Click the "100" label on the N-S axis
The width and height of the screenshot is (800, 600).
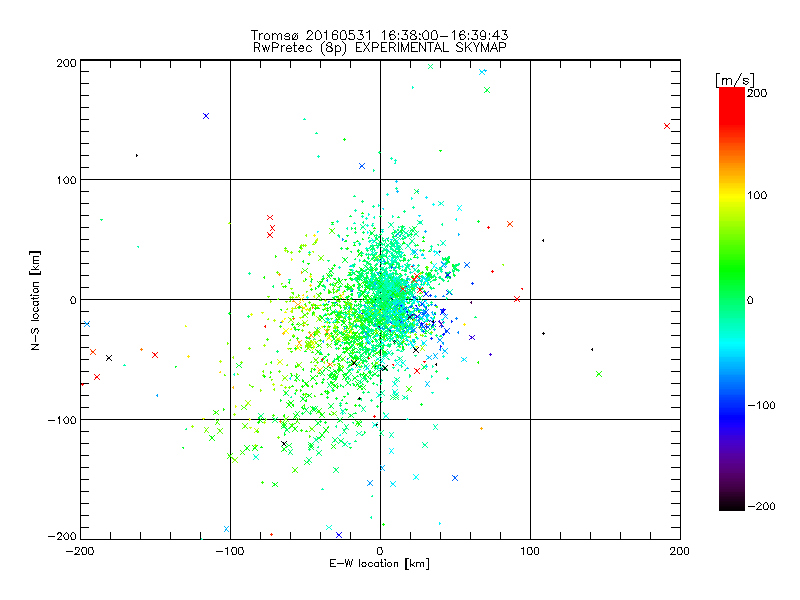[x=66, y=180]
